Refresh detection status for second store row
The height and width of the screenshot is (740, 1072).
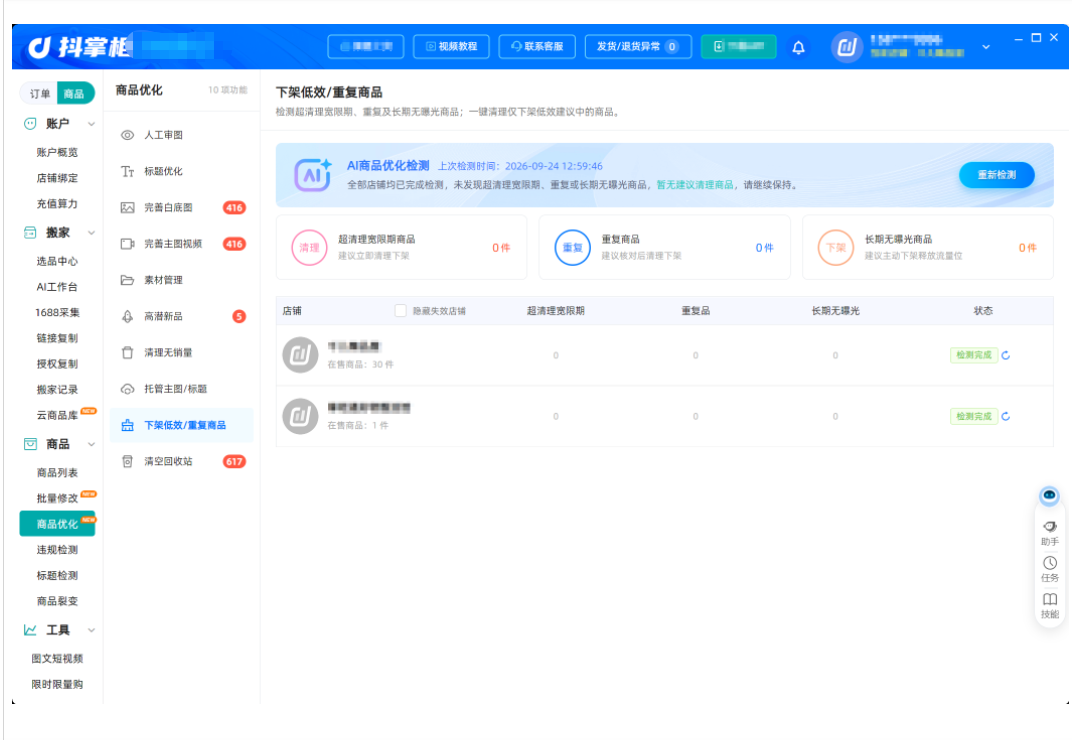(1006, 416)
